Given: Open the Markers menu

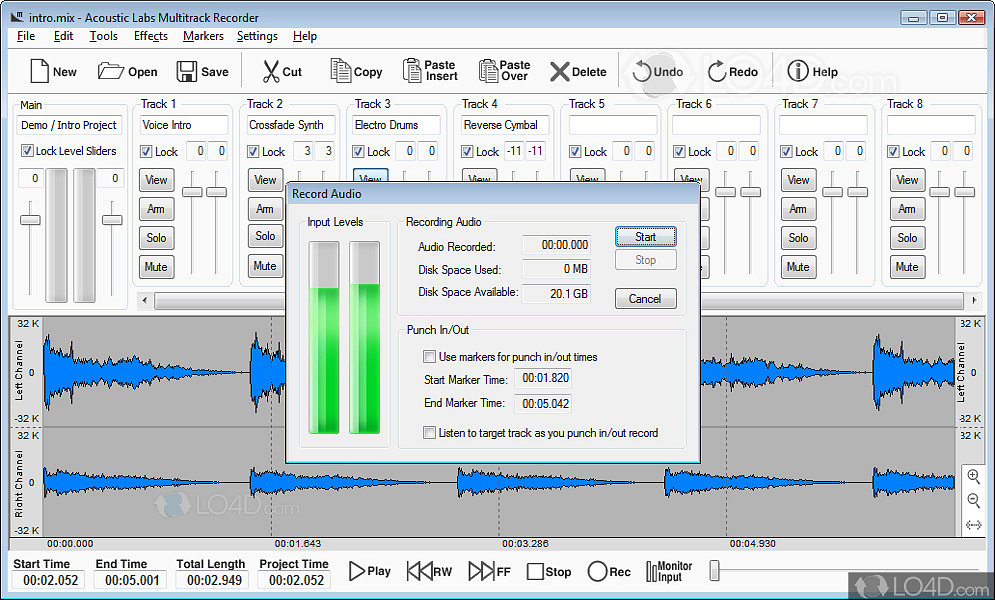Looking at the screenshot, I should coord(203,36).
